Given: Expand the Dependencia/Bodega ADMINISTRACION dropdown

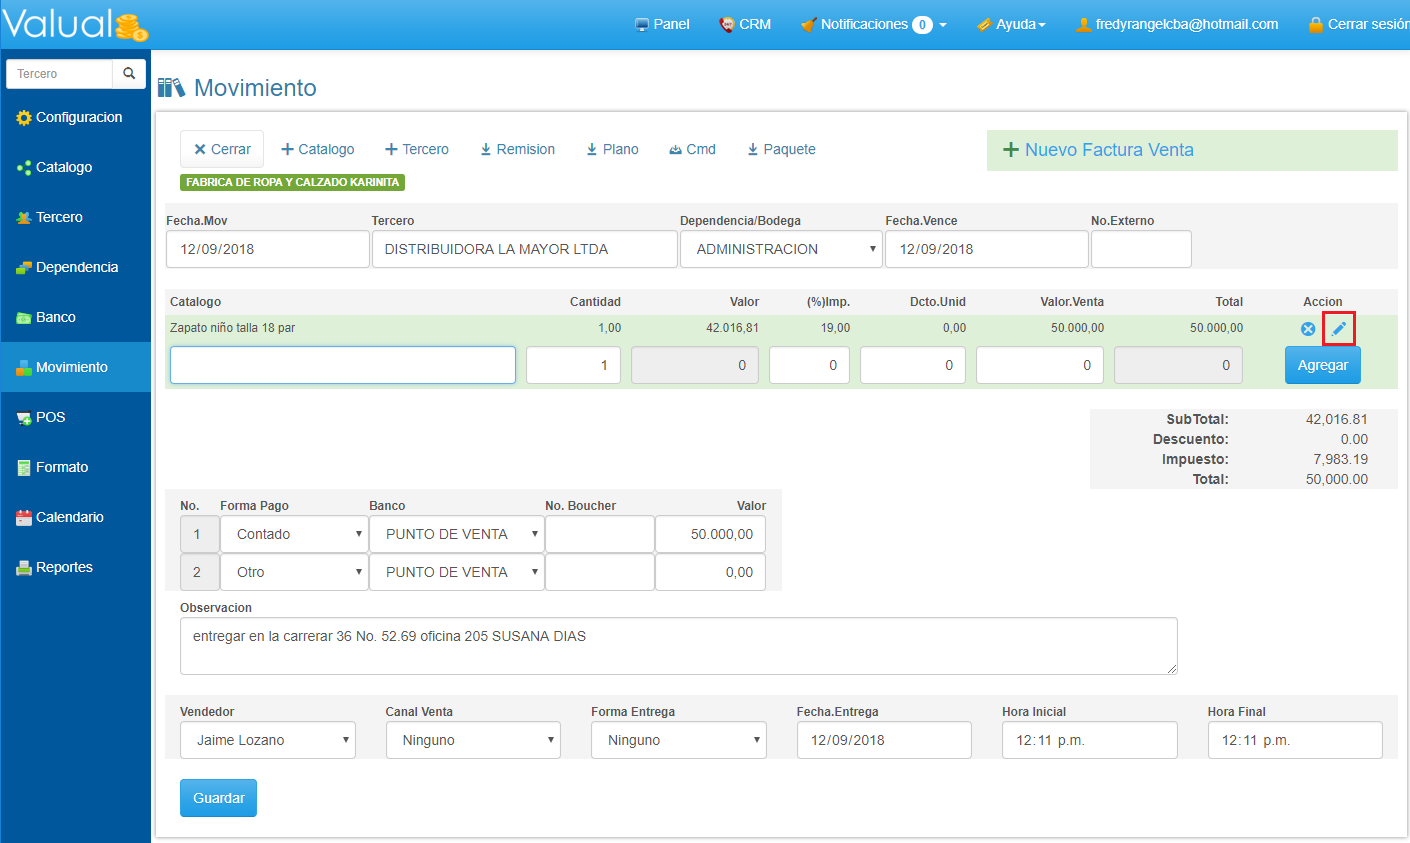Looking at the screenshot, I should 780,249.
